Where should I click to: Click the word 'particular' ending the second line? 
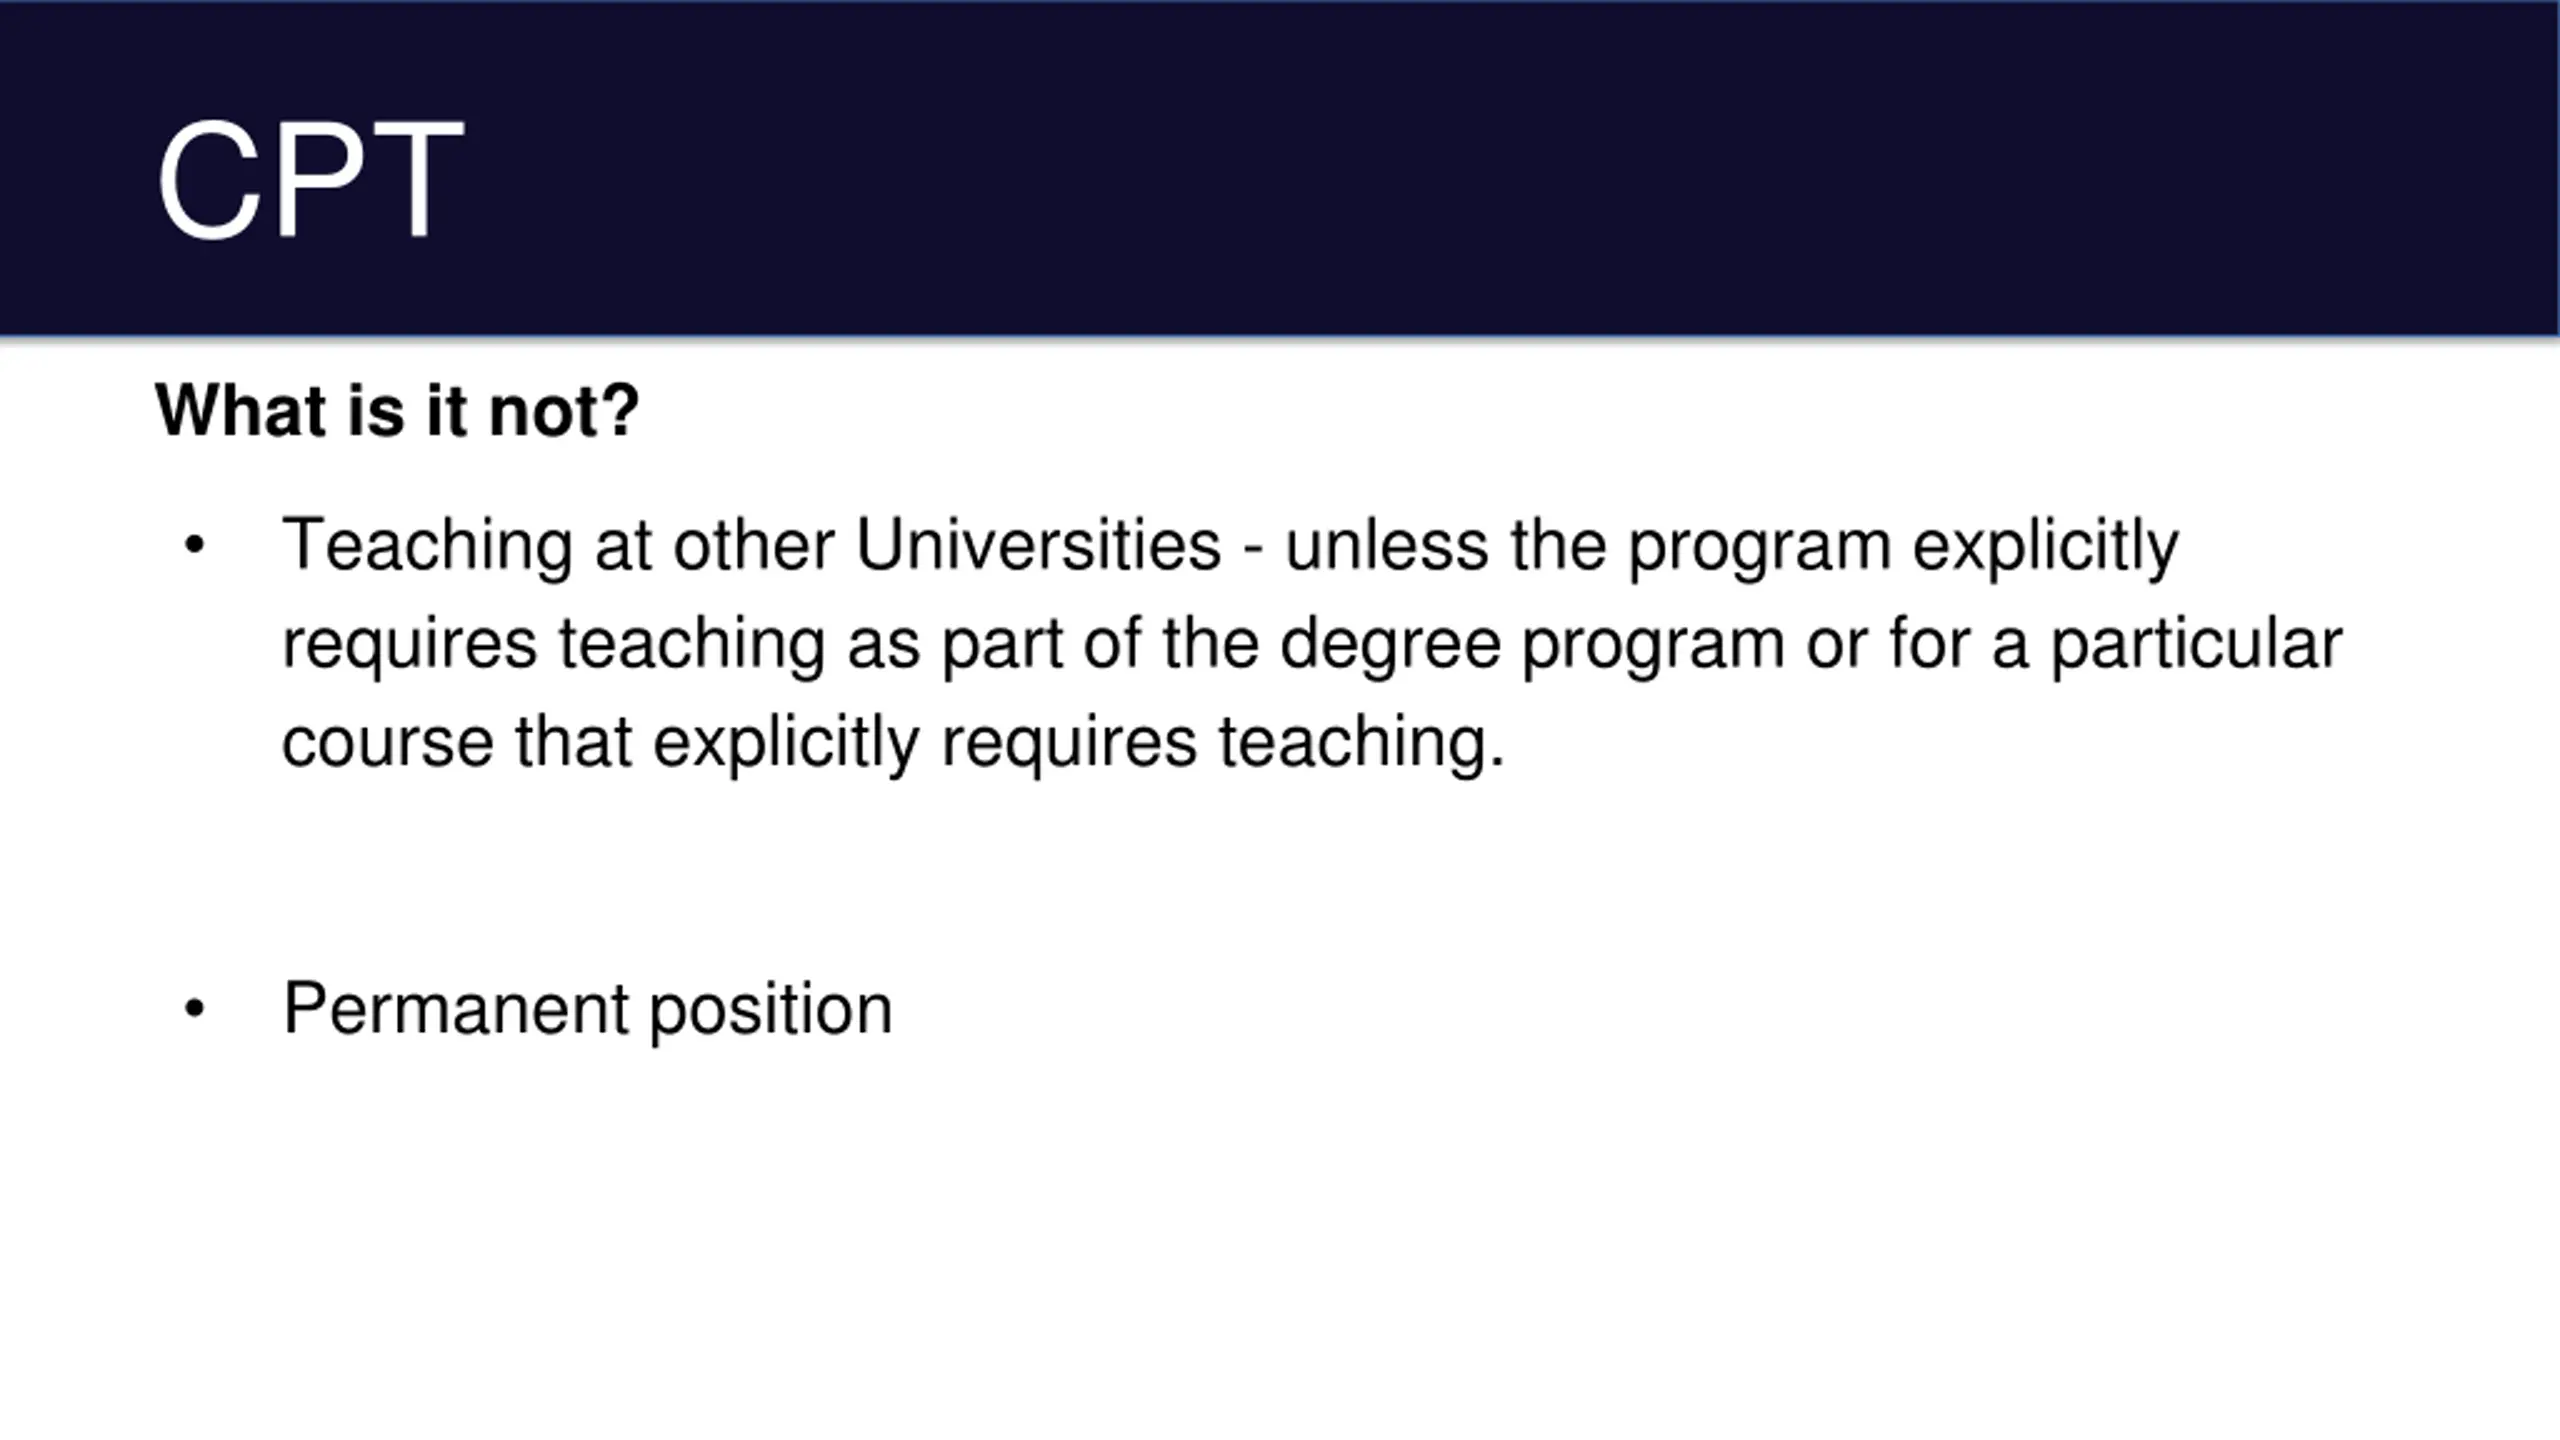[x=2196, y=644]
